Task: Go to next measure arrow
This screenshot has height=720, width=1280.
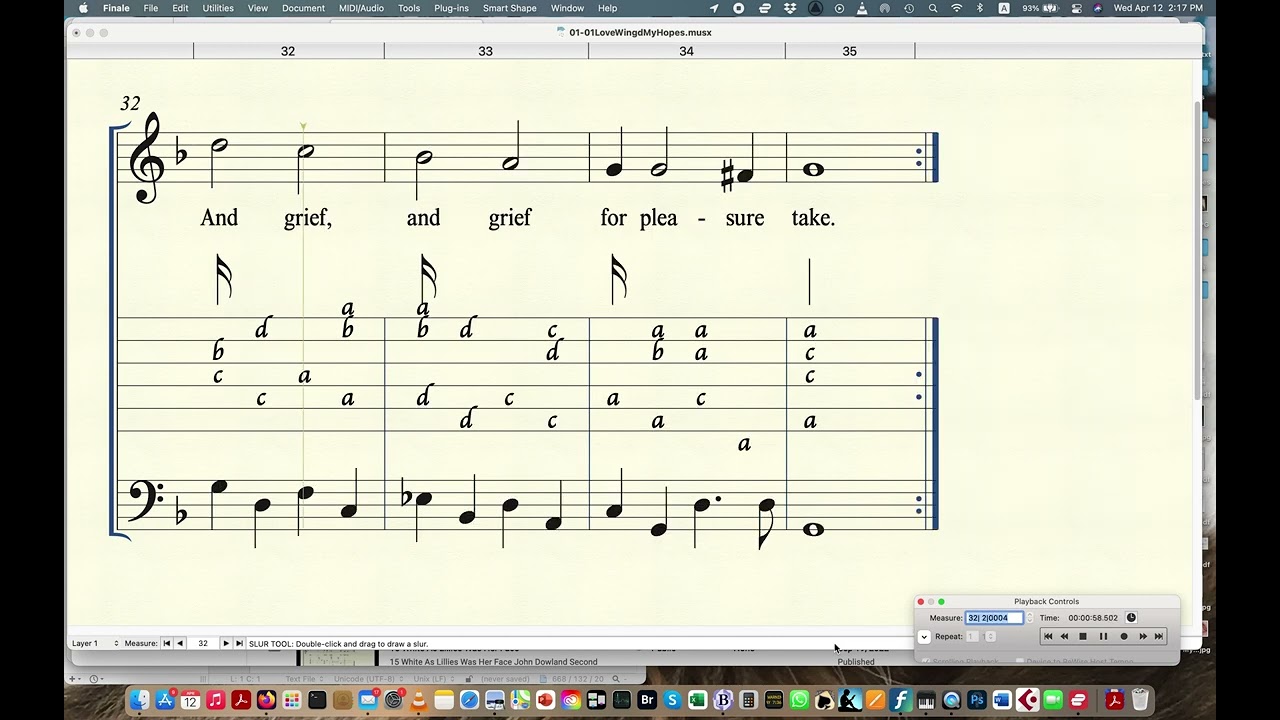Action: click(225, 643)
